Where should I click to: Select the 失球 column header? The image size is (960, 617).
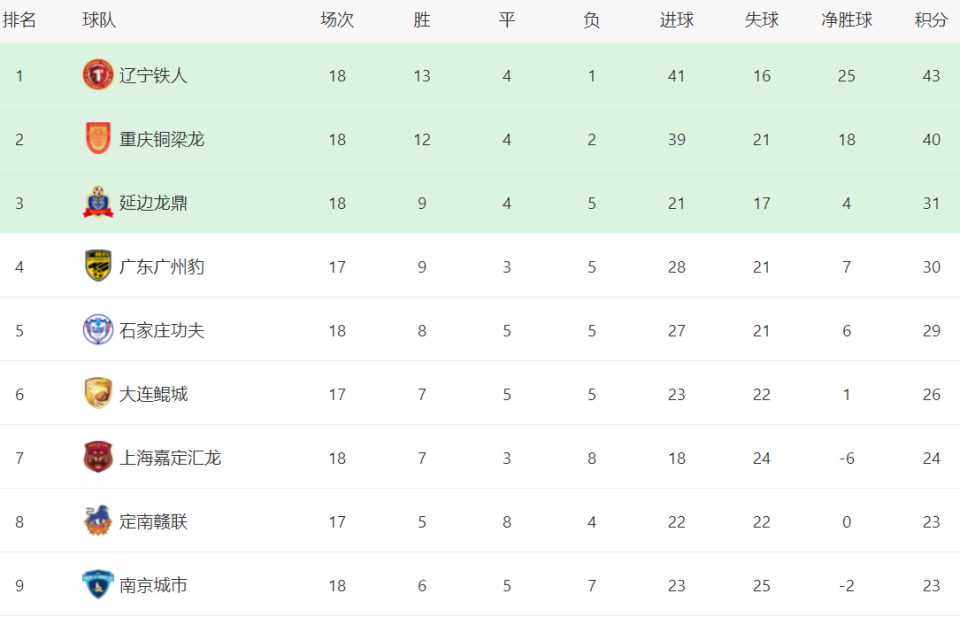point(762,20)
